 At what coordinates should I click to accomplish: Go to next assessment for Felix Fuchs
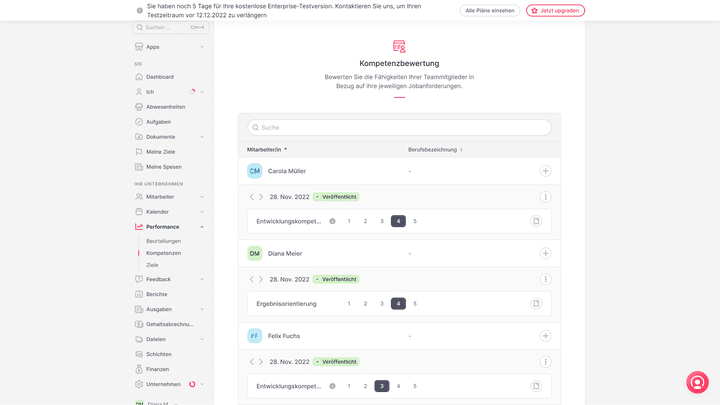[261, 362]
